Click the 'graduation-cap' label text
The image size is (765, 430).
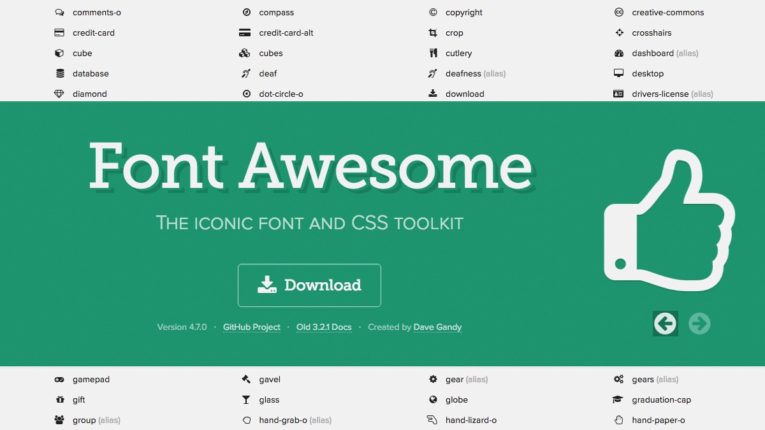pyautogui.click(x=661, y=400)
